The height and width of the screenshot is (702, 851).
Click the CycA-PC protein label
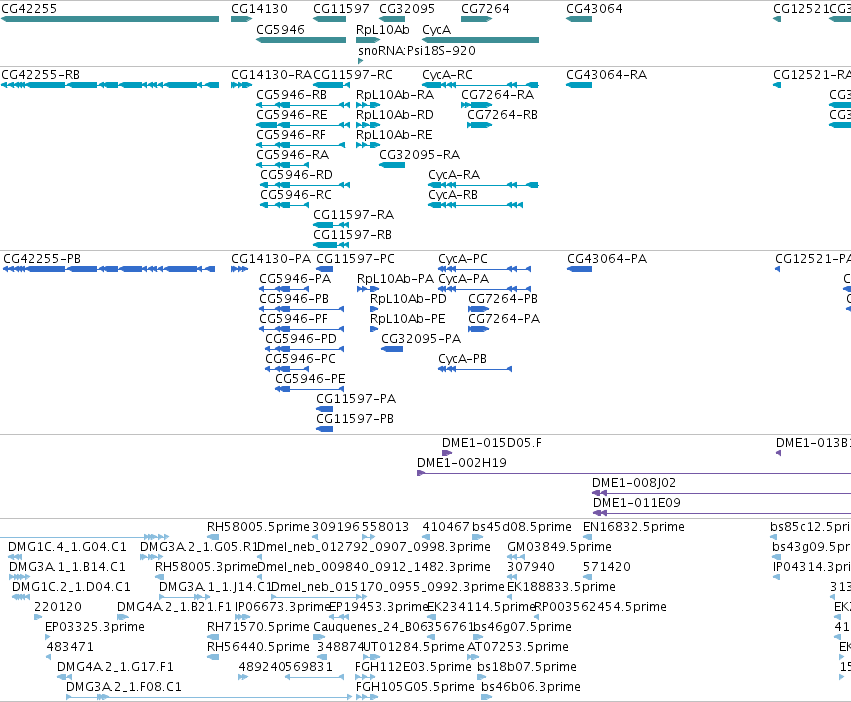coord(463,259)
